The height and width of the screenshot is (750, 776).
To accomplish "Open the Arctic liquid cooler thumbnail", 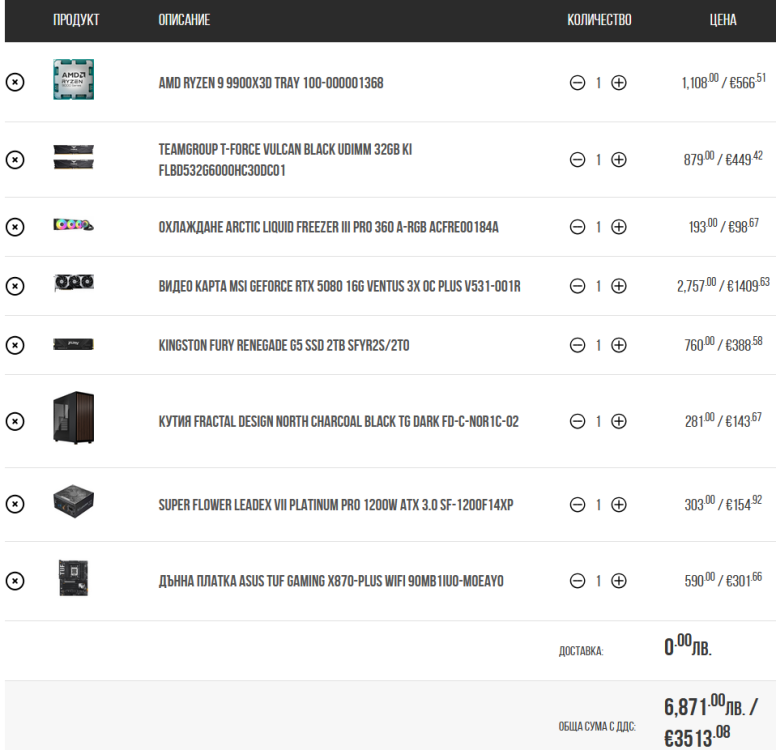I will point(74,225).
